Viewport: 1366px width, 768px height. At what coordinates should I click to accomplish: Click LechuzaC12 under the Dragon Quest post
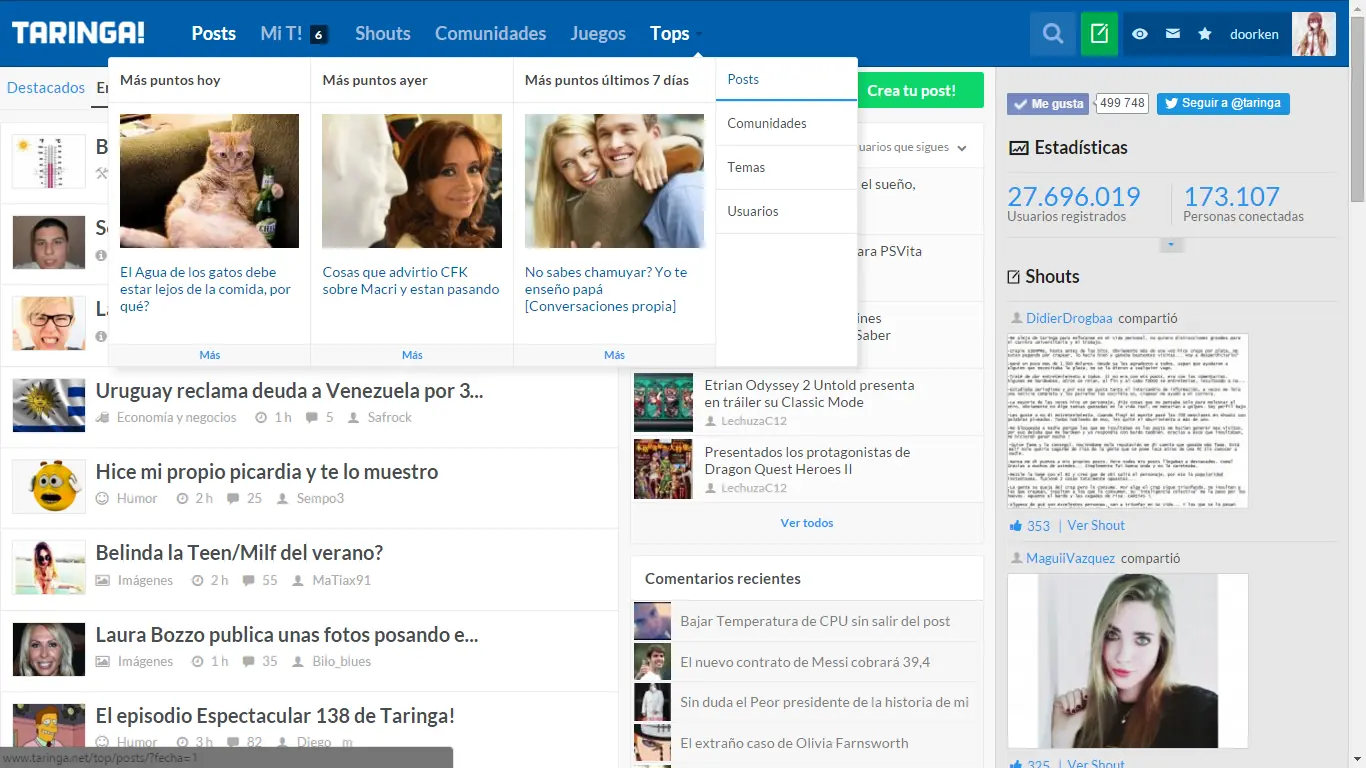(753, 488)
